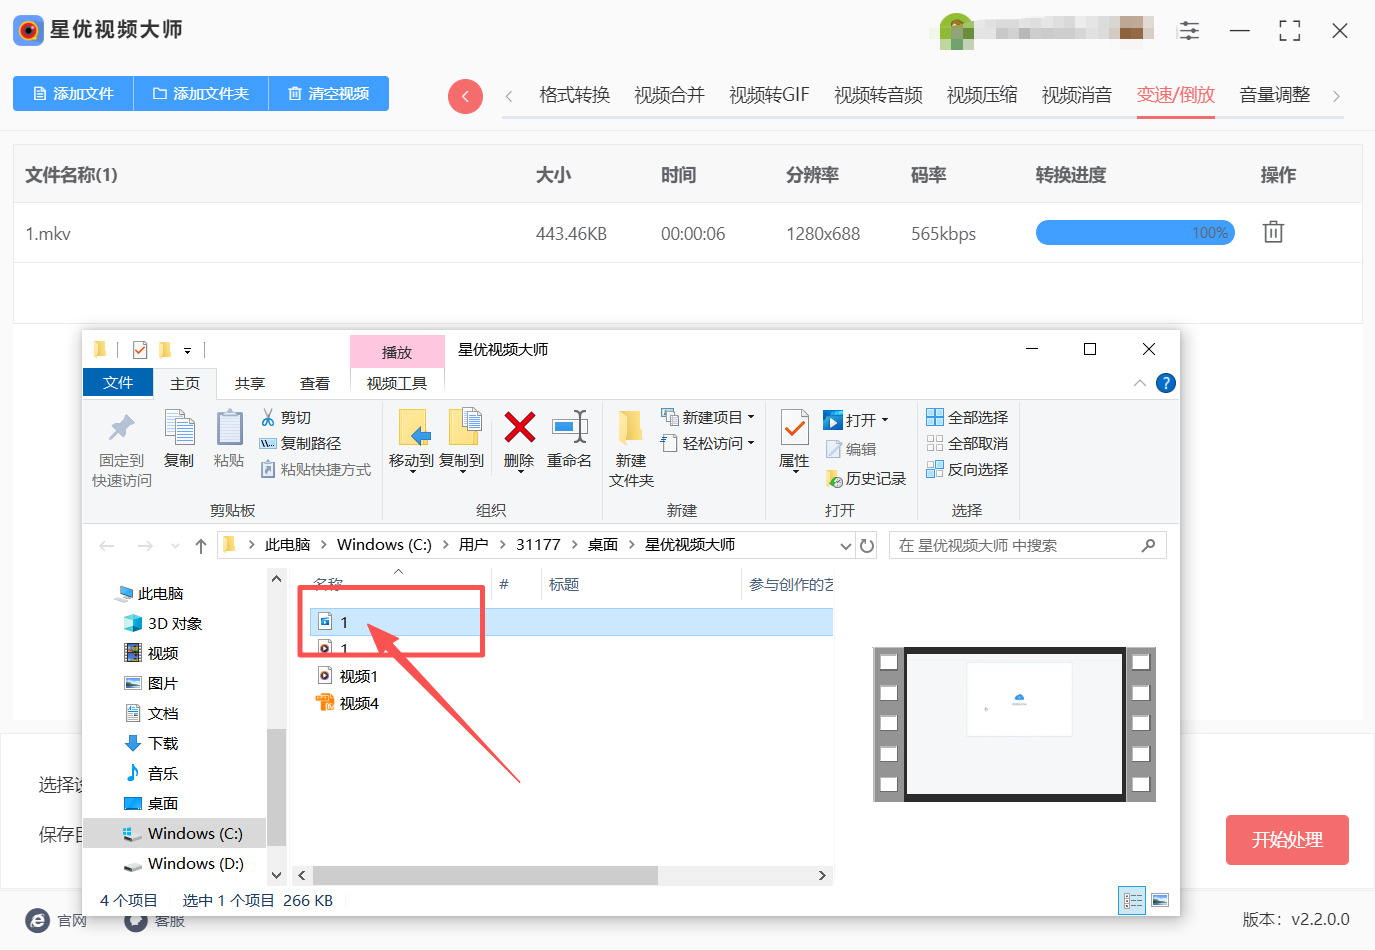Viewport: 1375px width, 950px height.
Task: Click 桌面 in the address path
Action: pyautogui.click(x=603, y=545)
